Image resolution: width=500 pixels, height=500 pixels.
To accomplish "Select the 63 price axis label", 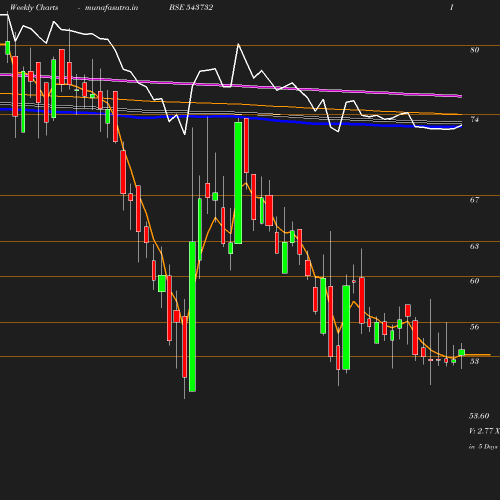I will point(474,246).
